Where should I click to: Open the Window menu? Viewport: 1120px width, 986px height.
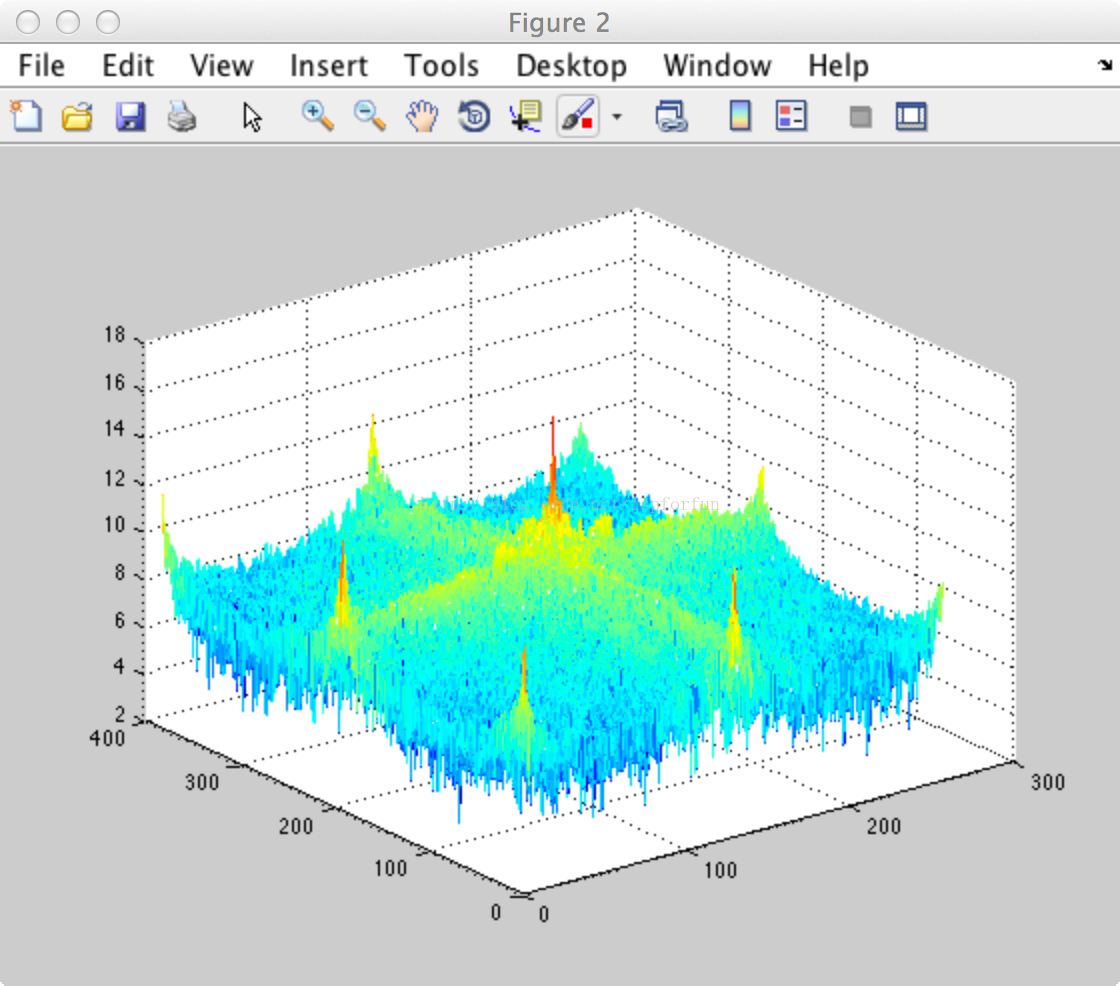(x=717, y=66)
